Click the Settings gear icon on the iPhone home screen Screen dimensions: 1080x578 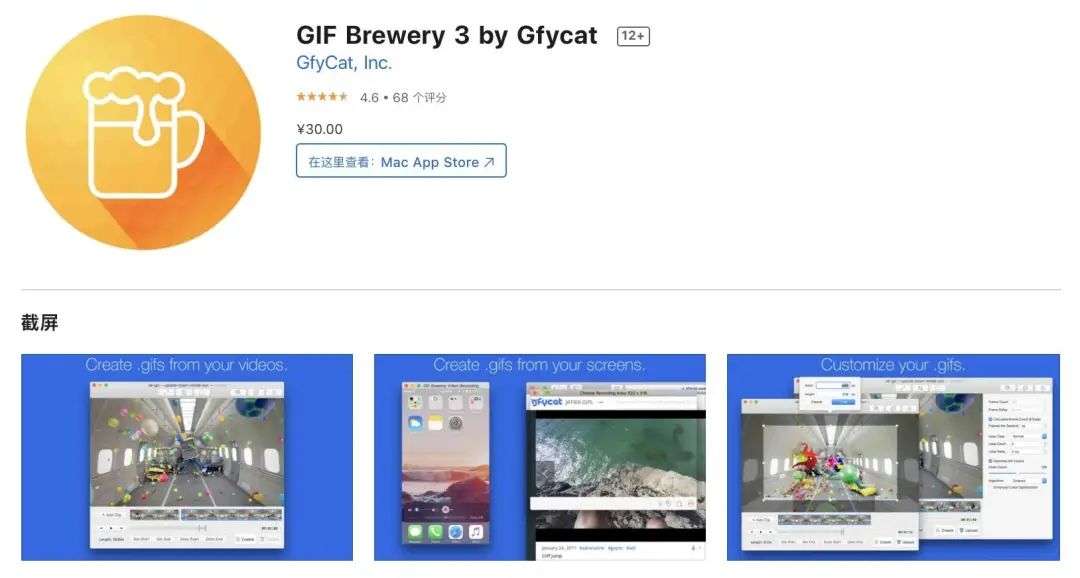click(455, 423)
